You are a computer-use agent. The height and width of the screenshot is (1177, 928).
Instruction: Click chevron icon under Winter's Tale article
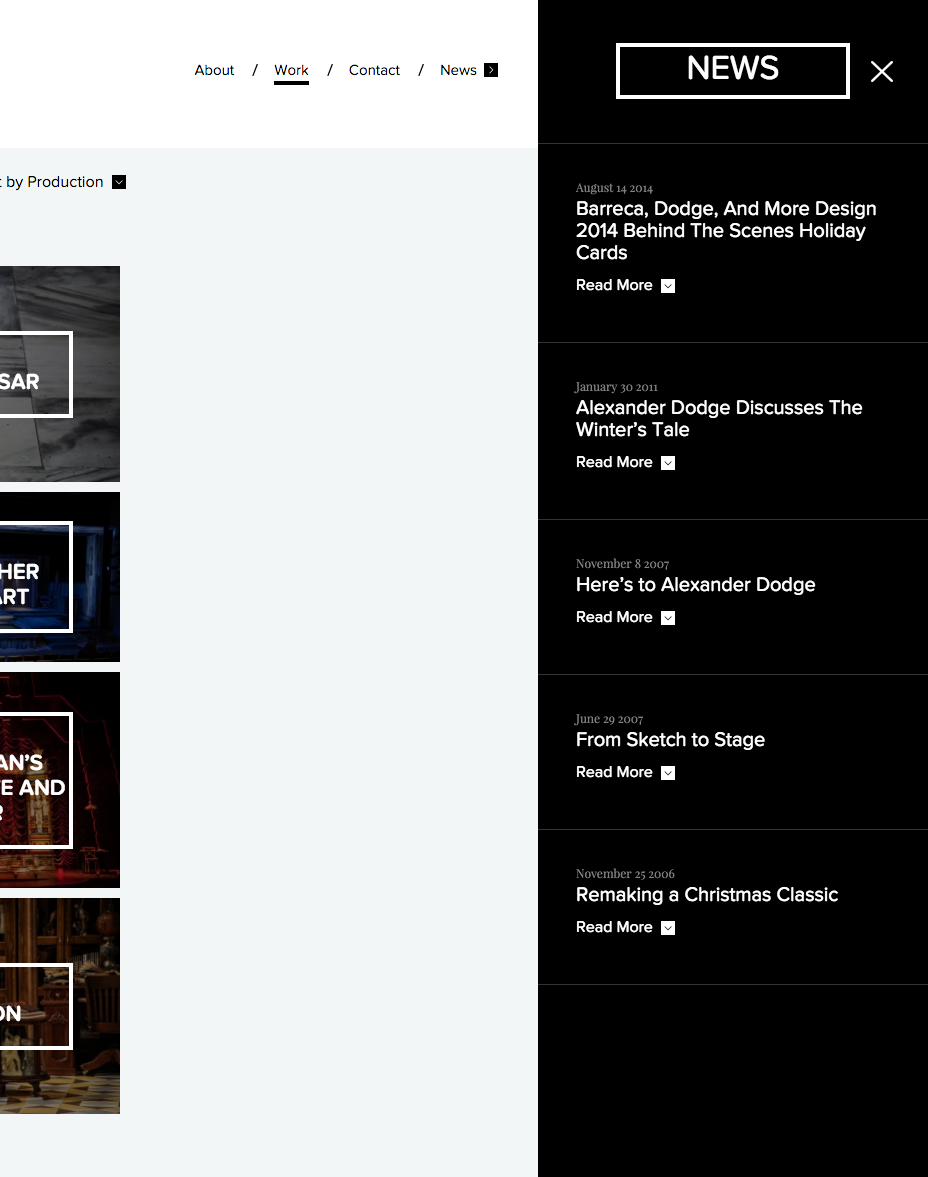(668, 463)
